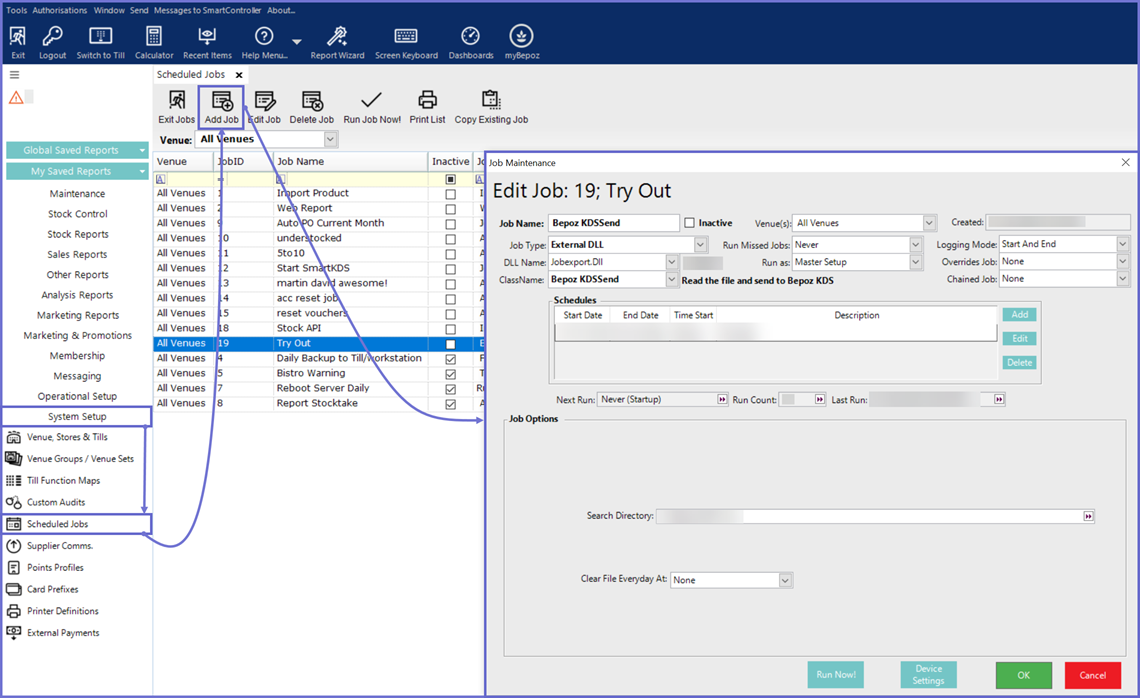Click the Run Now! button
The height and width of the screenshot is (698, 1140).
835,675
